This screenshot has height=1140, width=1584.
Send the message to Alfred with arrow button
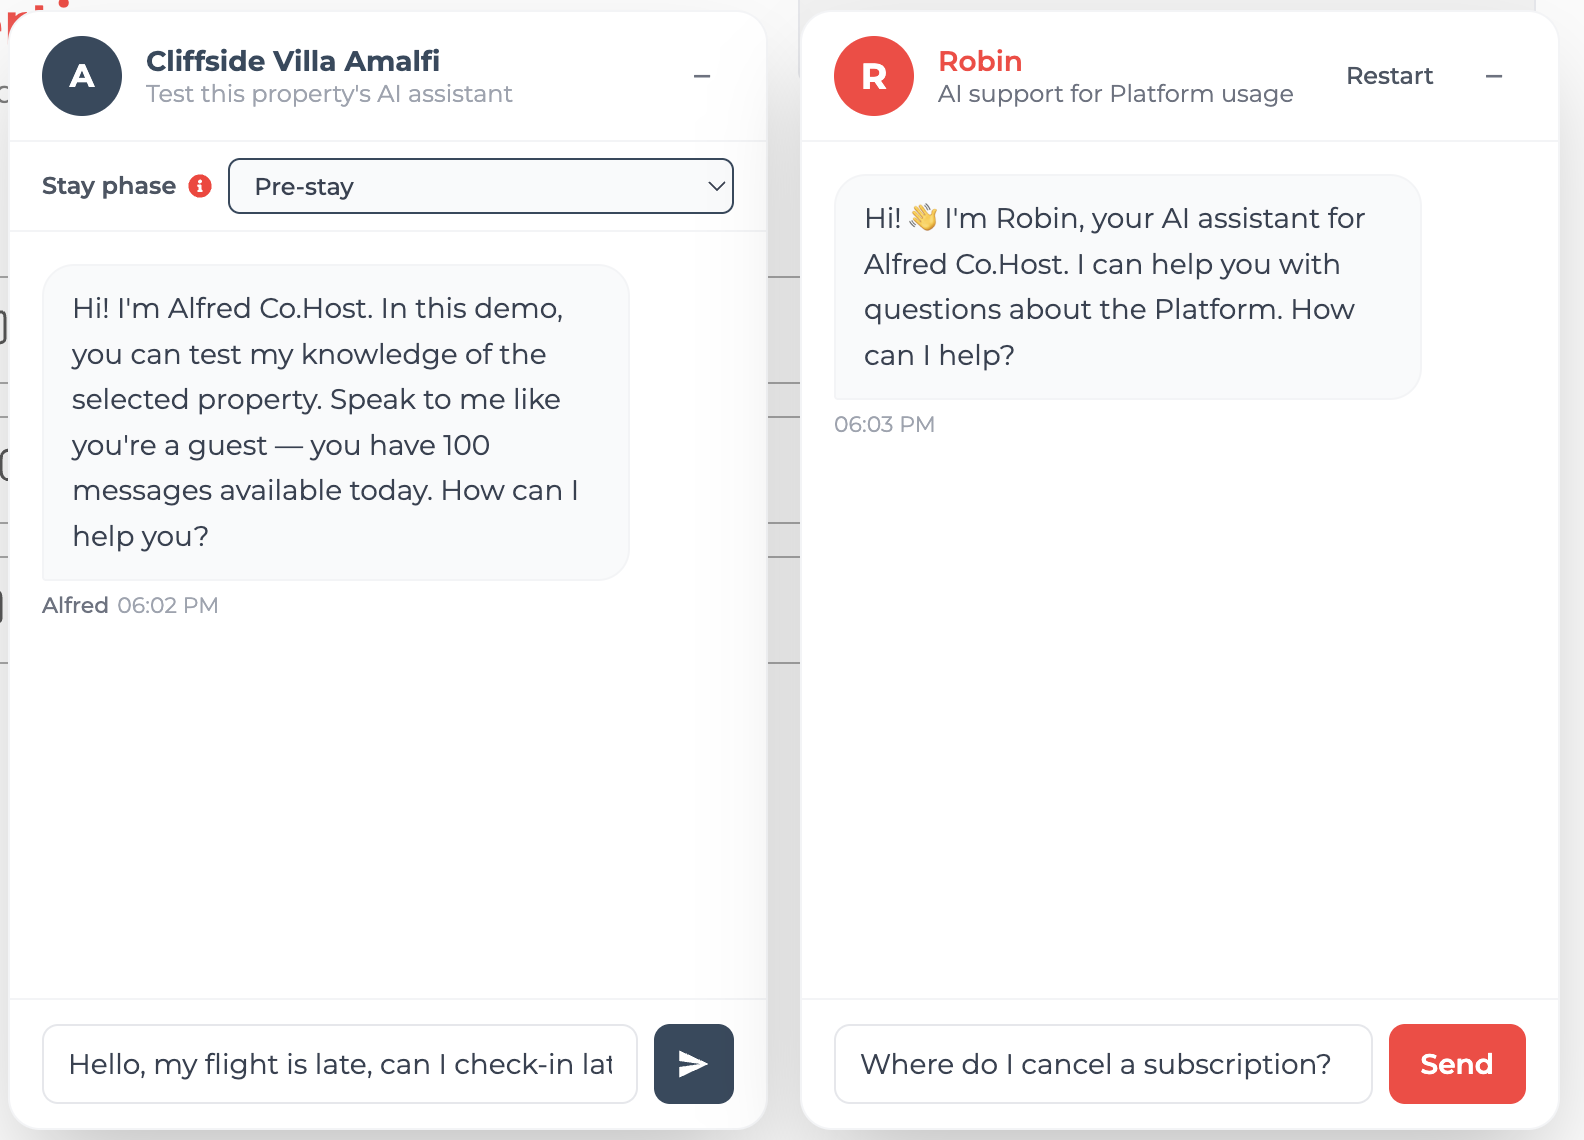pyautogui.click(x=693, y=1064)
